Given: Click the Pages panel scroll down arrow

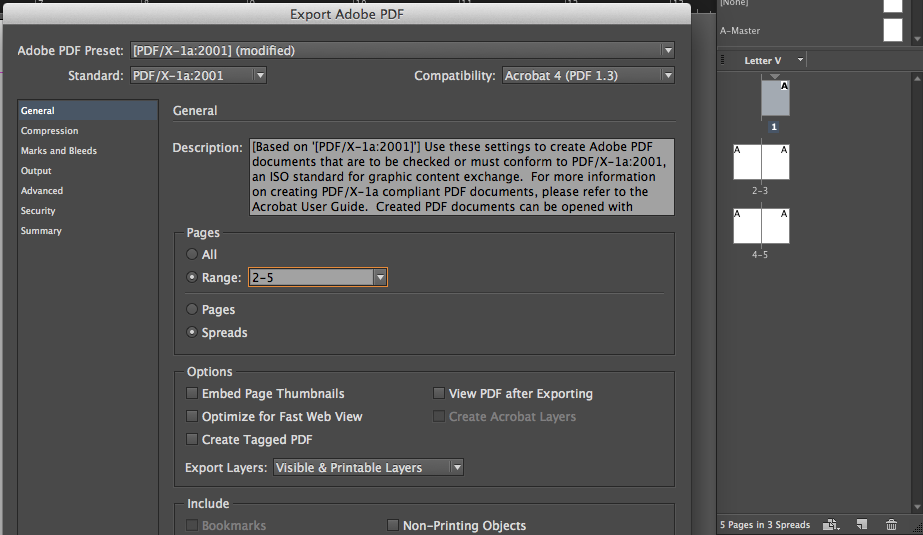Looking at the screenshot, I should (x=917, y=507).
